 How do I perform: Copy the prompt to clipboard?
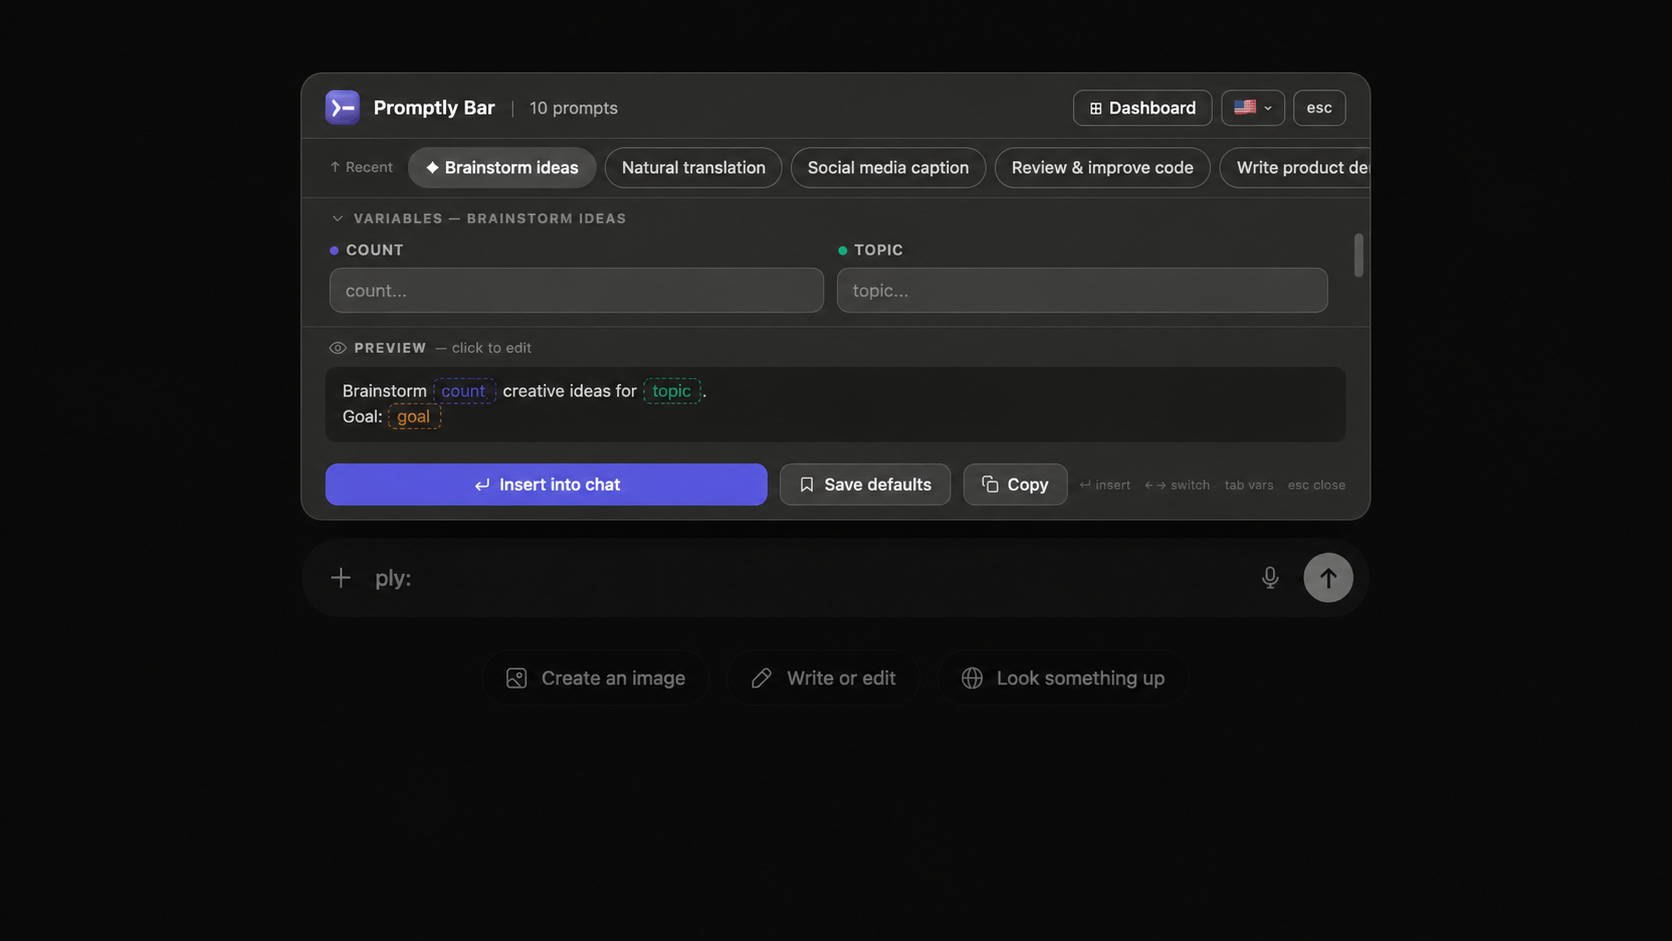coord(1015,484)
